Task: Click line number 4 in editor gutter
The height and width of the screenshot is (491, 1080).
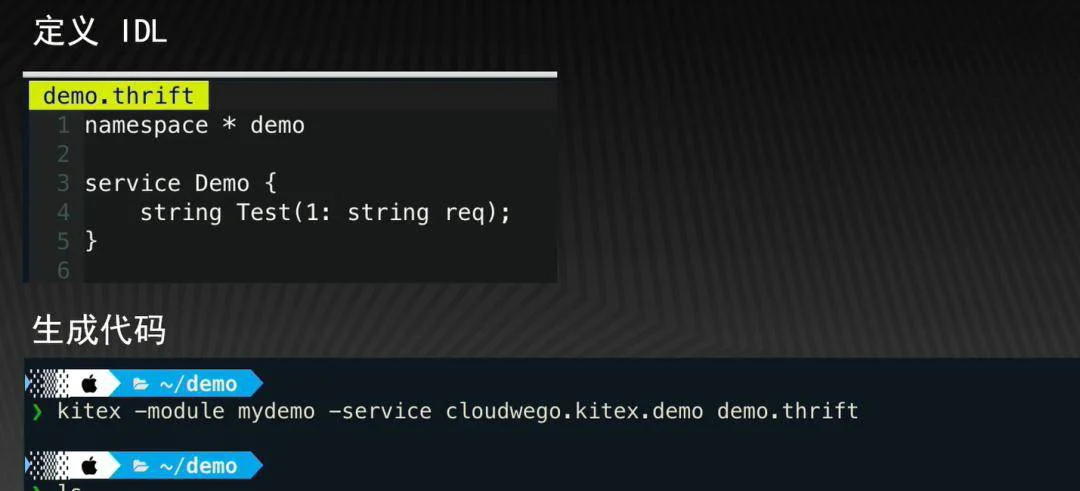Action: 64,212
